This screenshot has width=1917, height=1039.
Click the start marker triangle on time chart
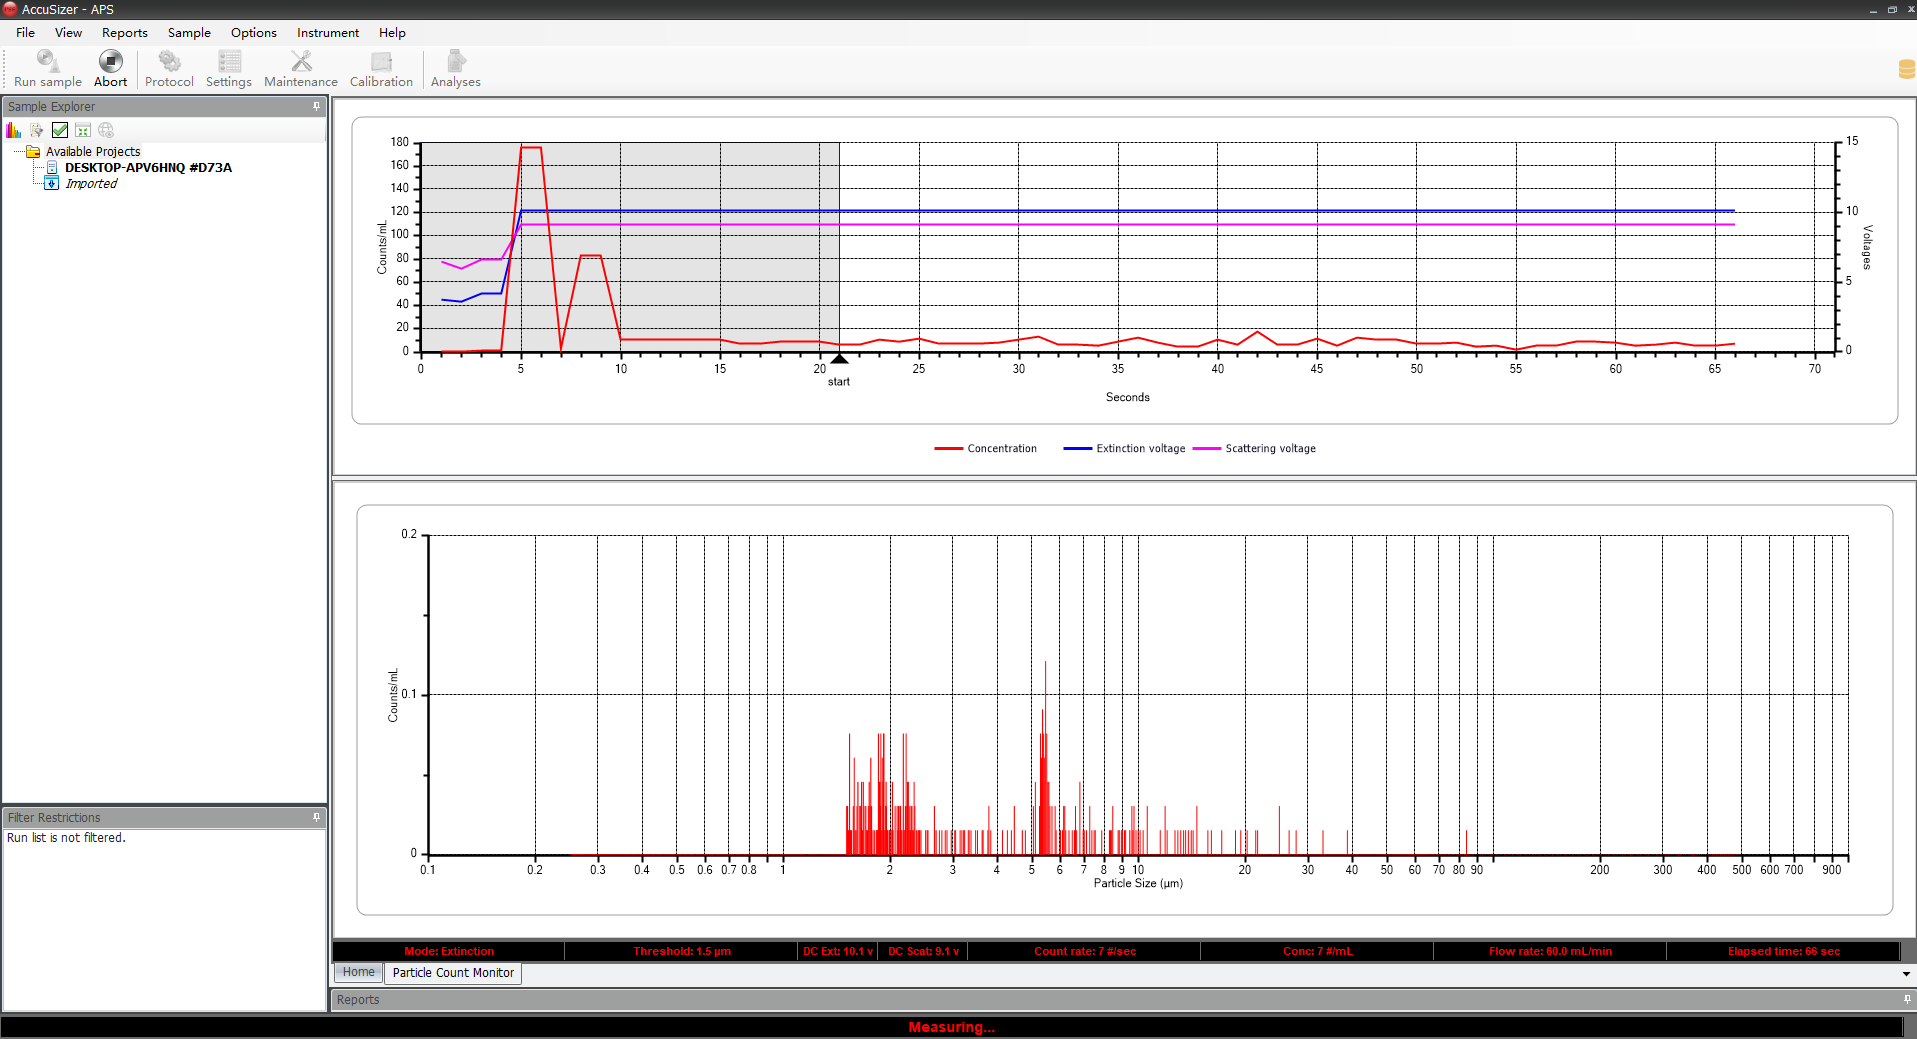pos(839,358)
